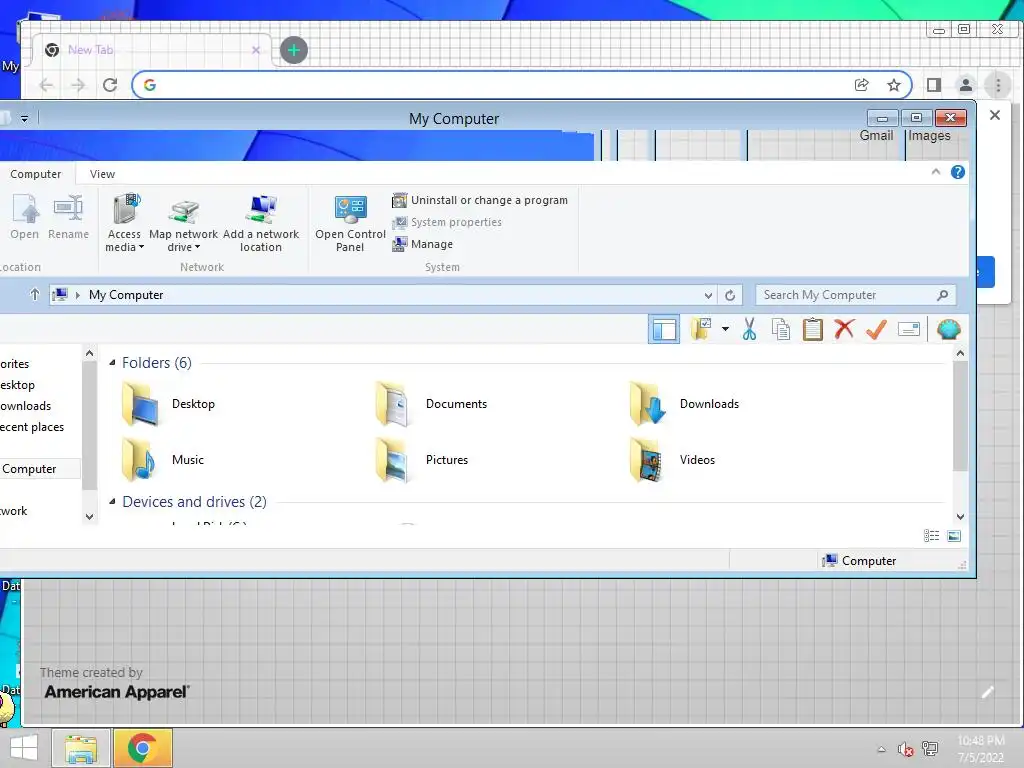The width and height of the screenshot is (1024, 768).
Task: Select the Desktop folder
Action: [168, 404]
